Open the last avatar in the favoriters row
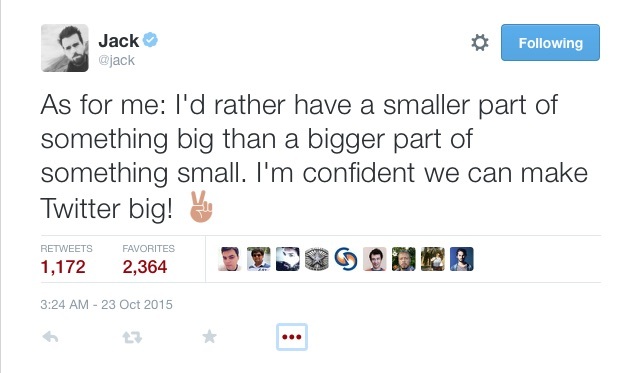Image resolution: width=639 pixels, height=373 pixels. click(x=462, y=259)
